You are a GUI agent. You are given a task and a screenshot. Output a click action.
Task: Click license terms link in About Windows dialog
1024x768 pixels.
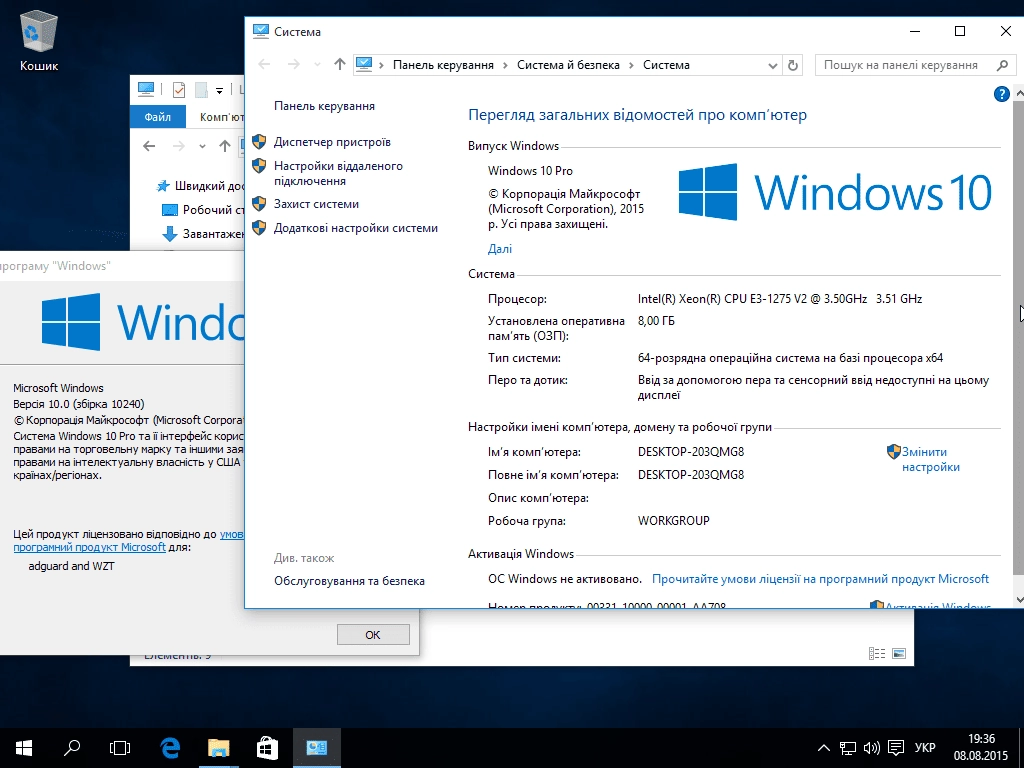pyautogui.click(x=128, y=541)
